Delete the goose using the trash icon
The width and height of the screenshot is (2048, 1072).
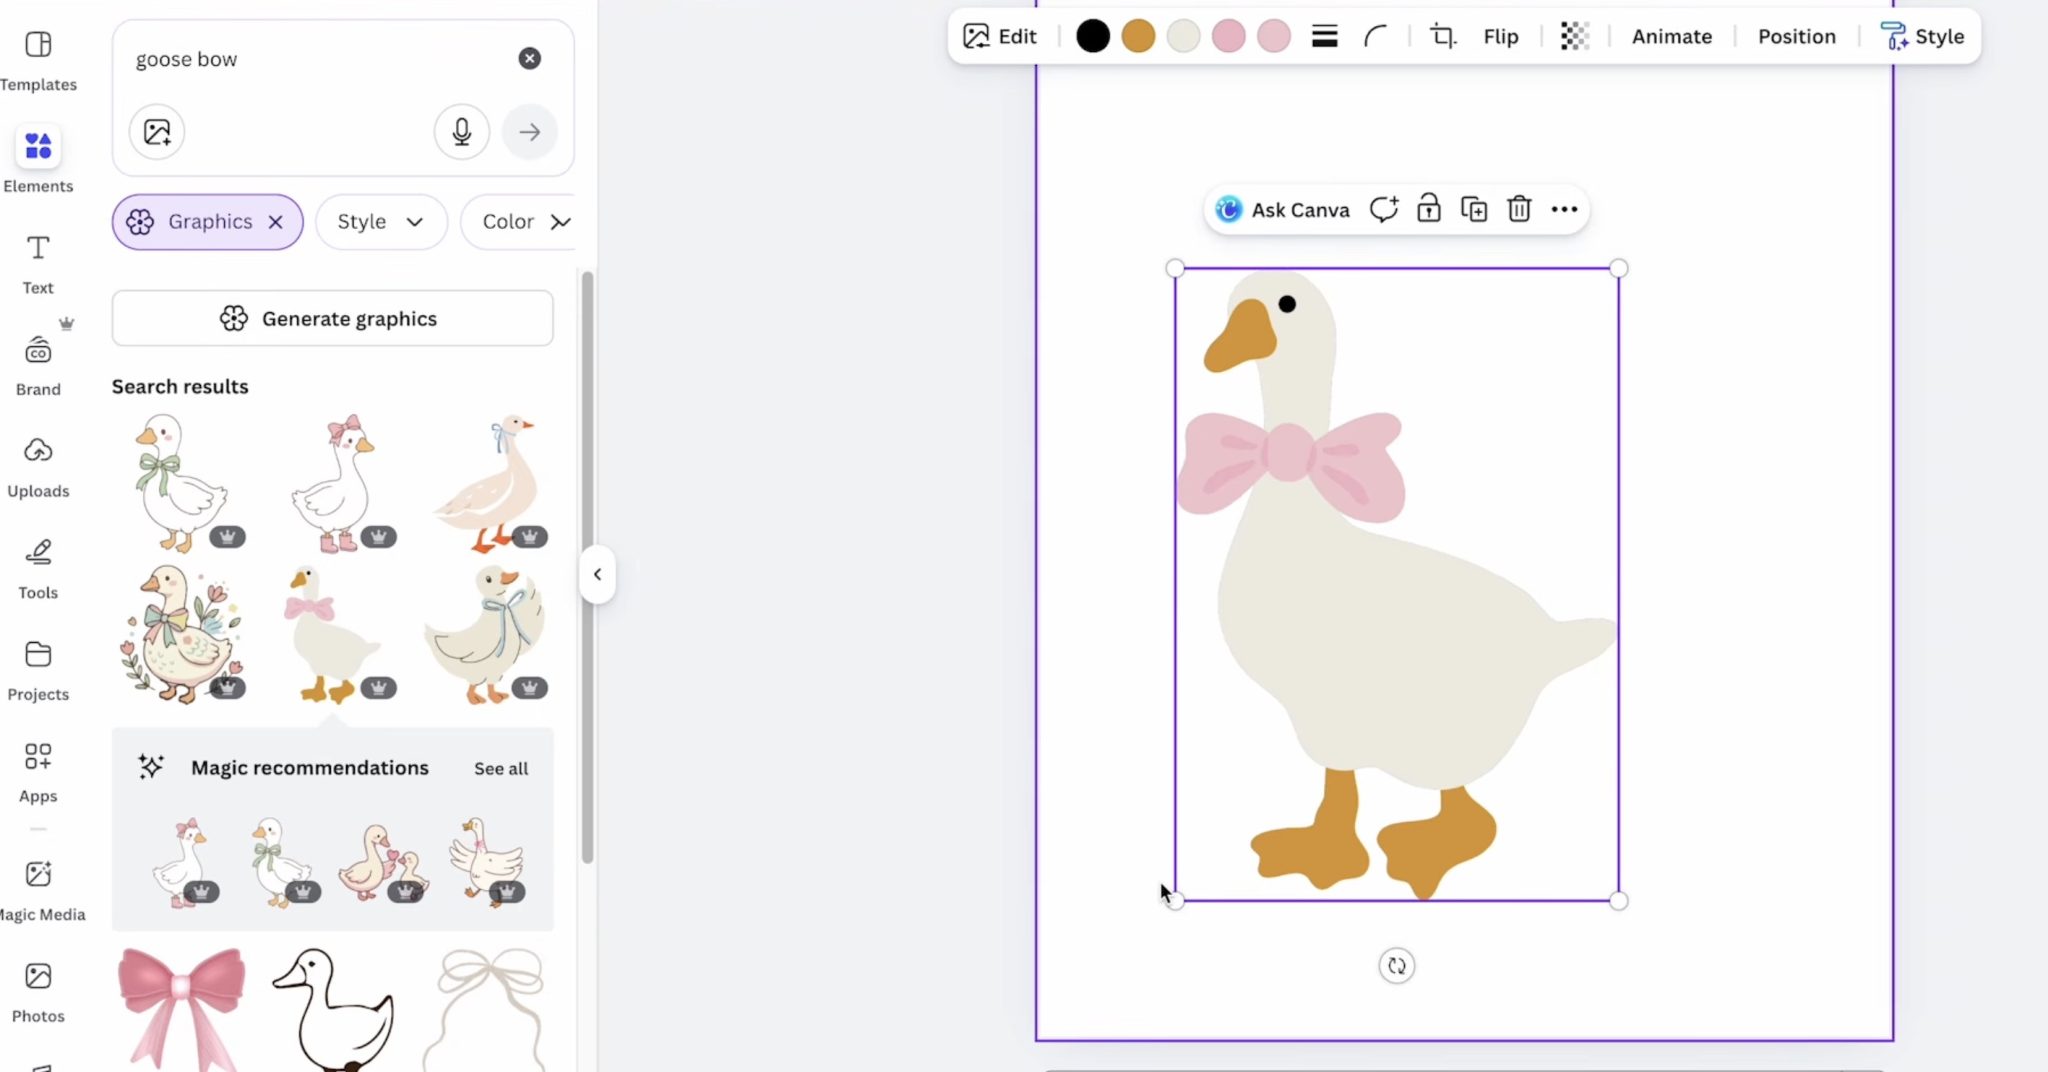click(1518, 208)
